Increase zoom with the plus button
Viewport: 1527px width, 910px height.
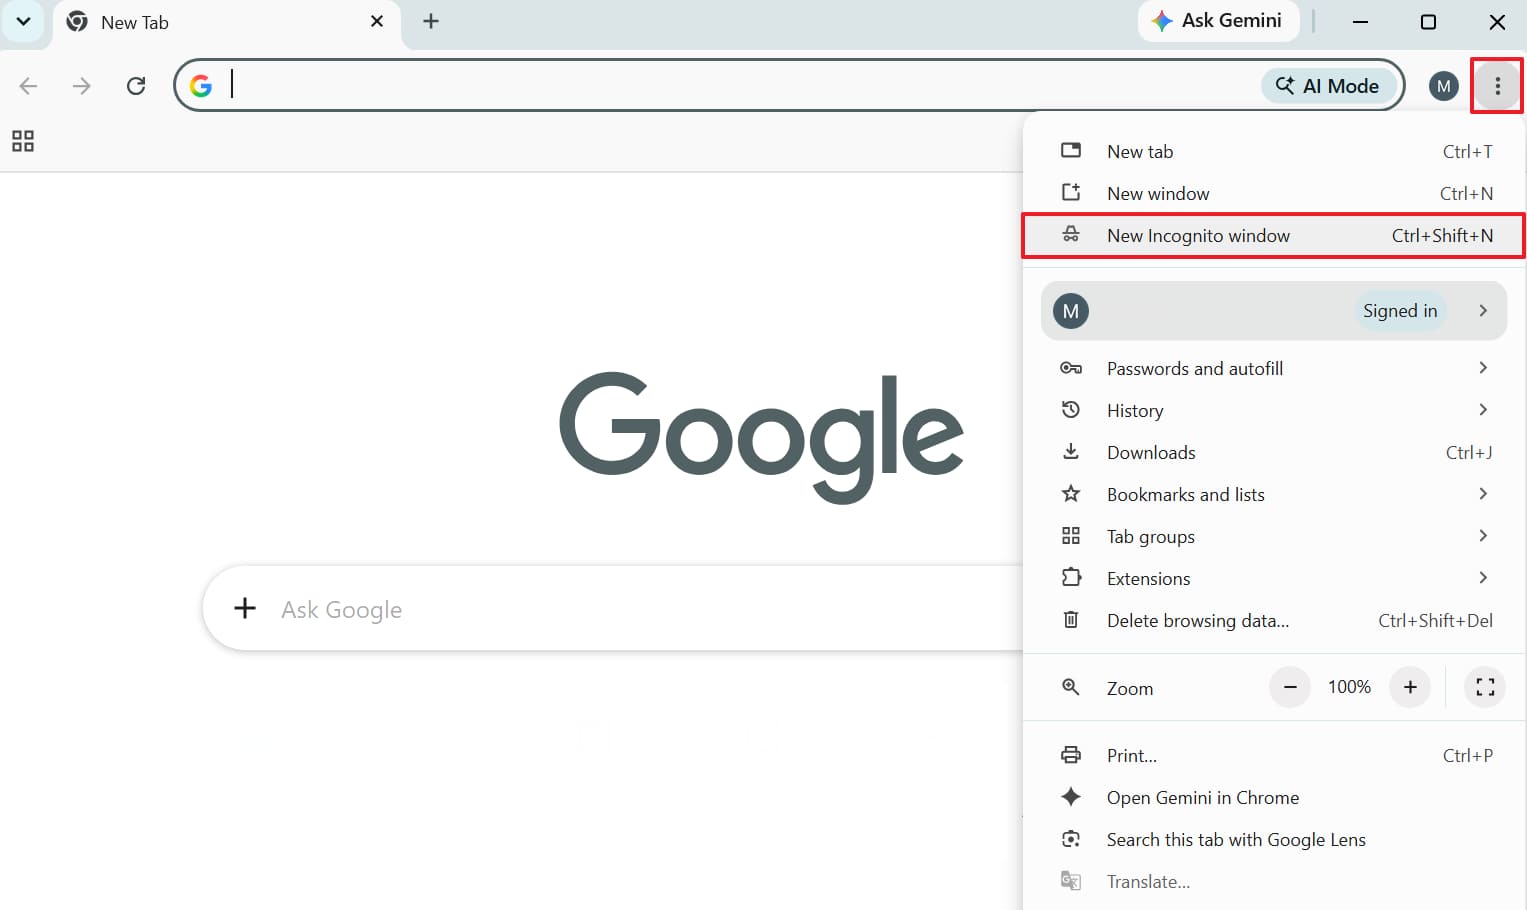(1410, 687)
